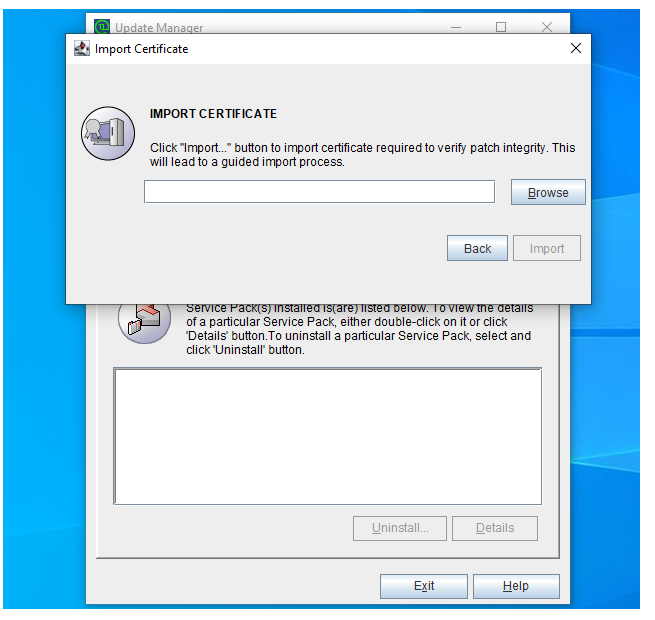Exit the Update Manager

(x=424, y=586)
